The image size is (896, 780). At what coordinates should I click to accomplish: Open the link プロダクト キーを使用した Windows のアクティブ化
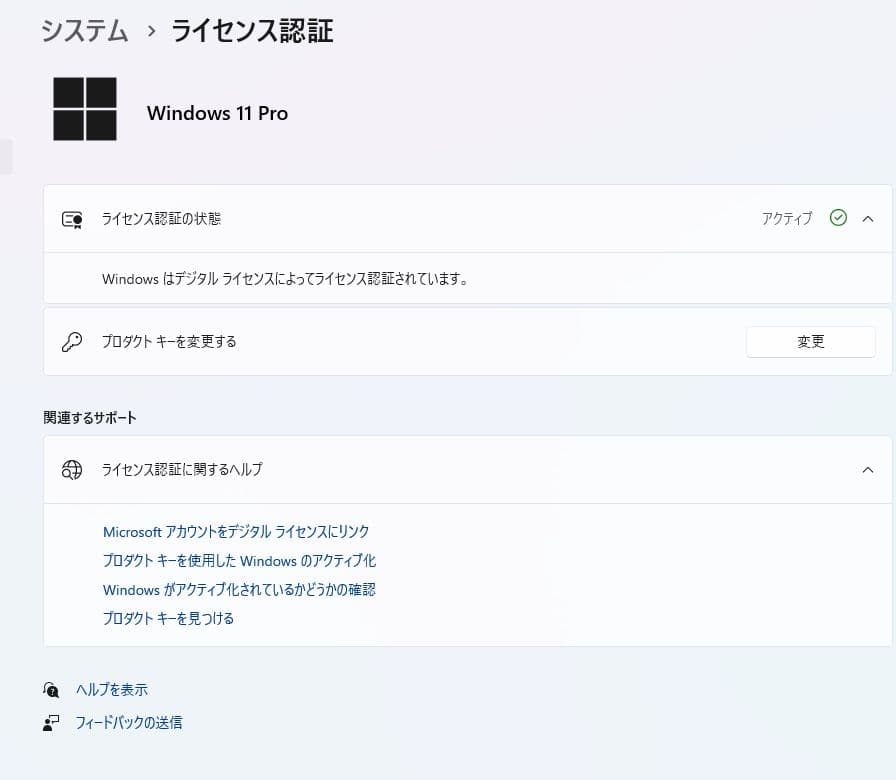[239, 561]
